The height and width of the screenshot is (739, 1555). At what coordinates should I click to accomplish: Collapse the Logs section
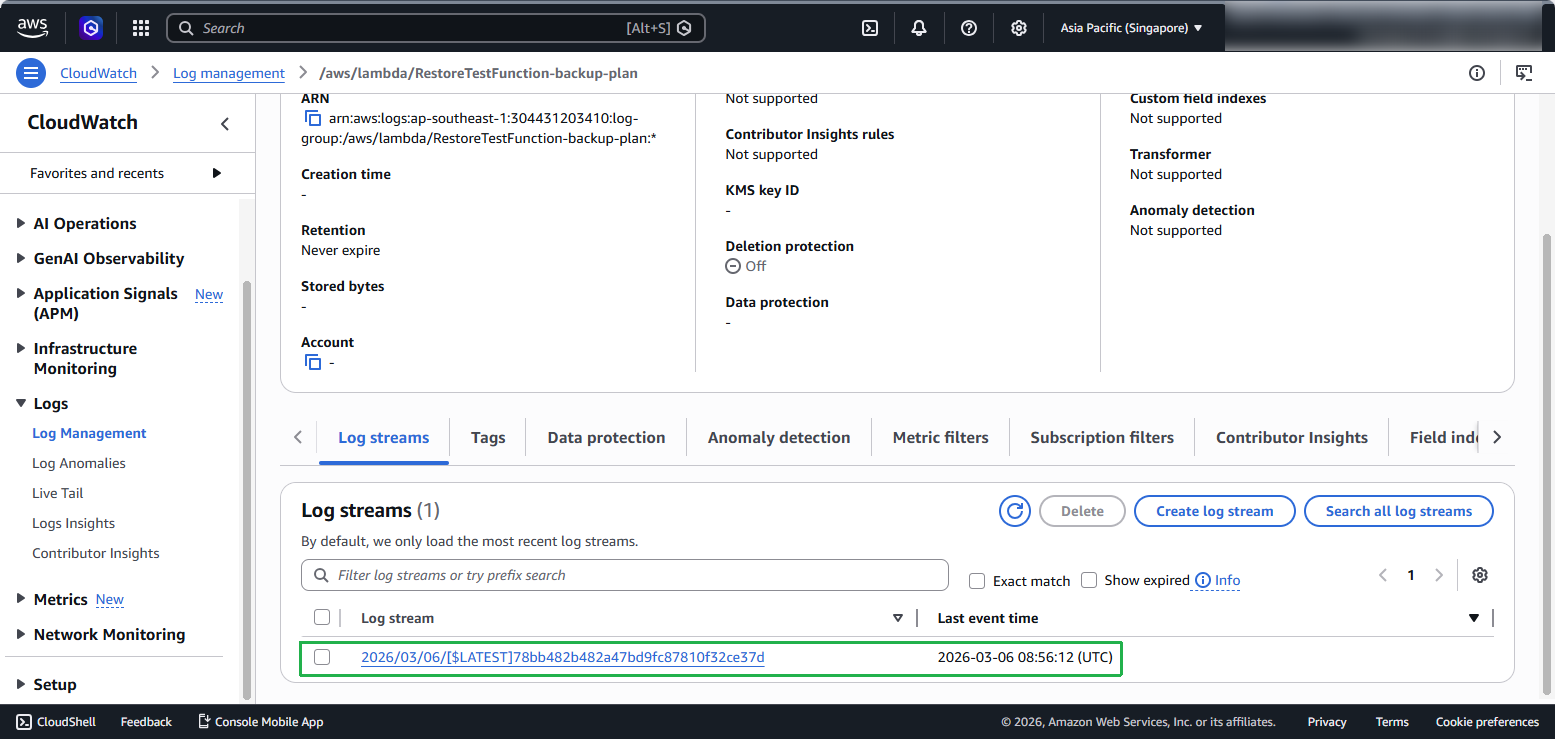click(21, 403)
